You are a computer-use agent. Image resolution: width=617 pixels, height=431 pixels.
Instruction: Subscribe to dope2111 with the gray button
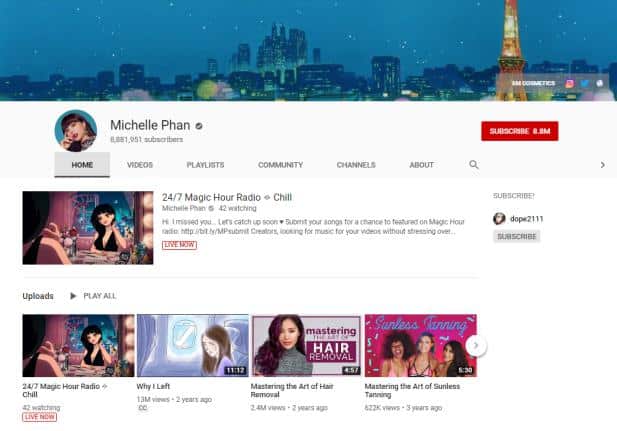pyautogui.click(x=517, y=237)
